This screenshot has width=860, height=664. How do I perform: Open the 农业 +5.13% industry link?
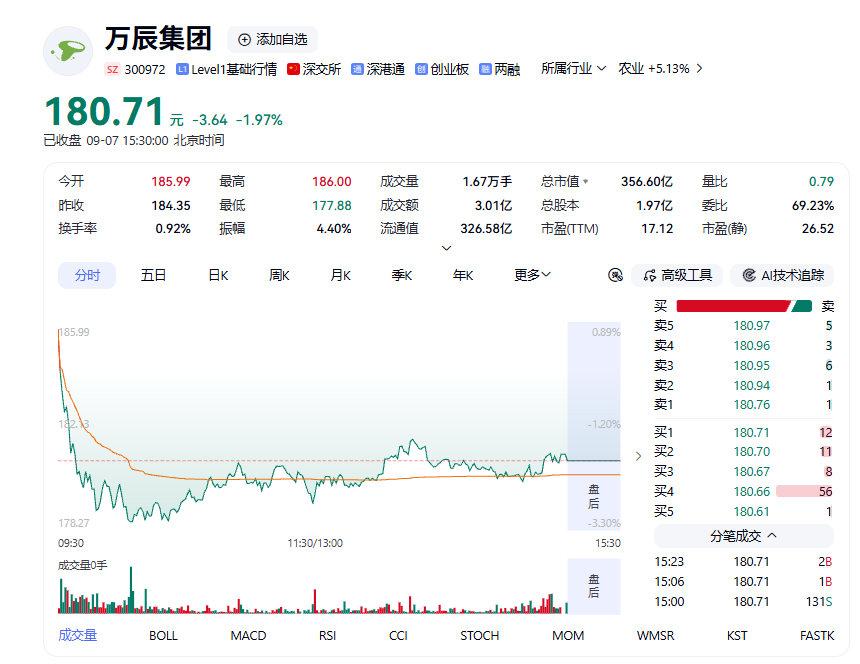pos(660,69)
